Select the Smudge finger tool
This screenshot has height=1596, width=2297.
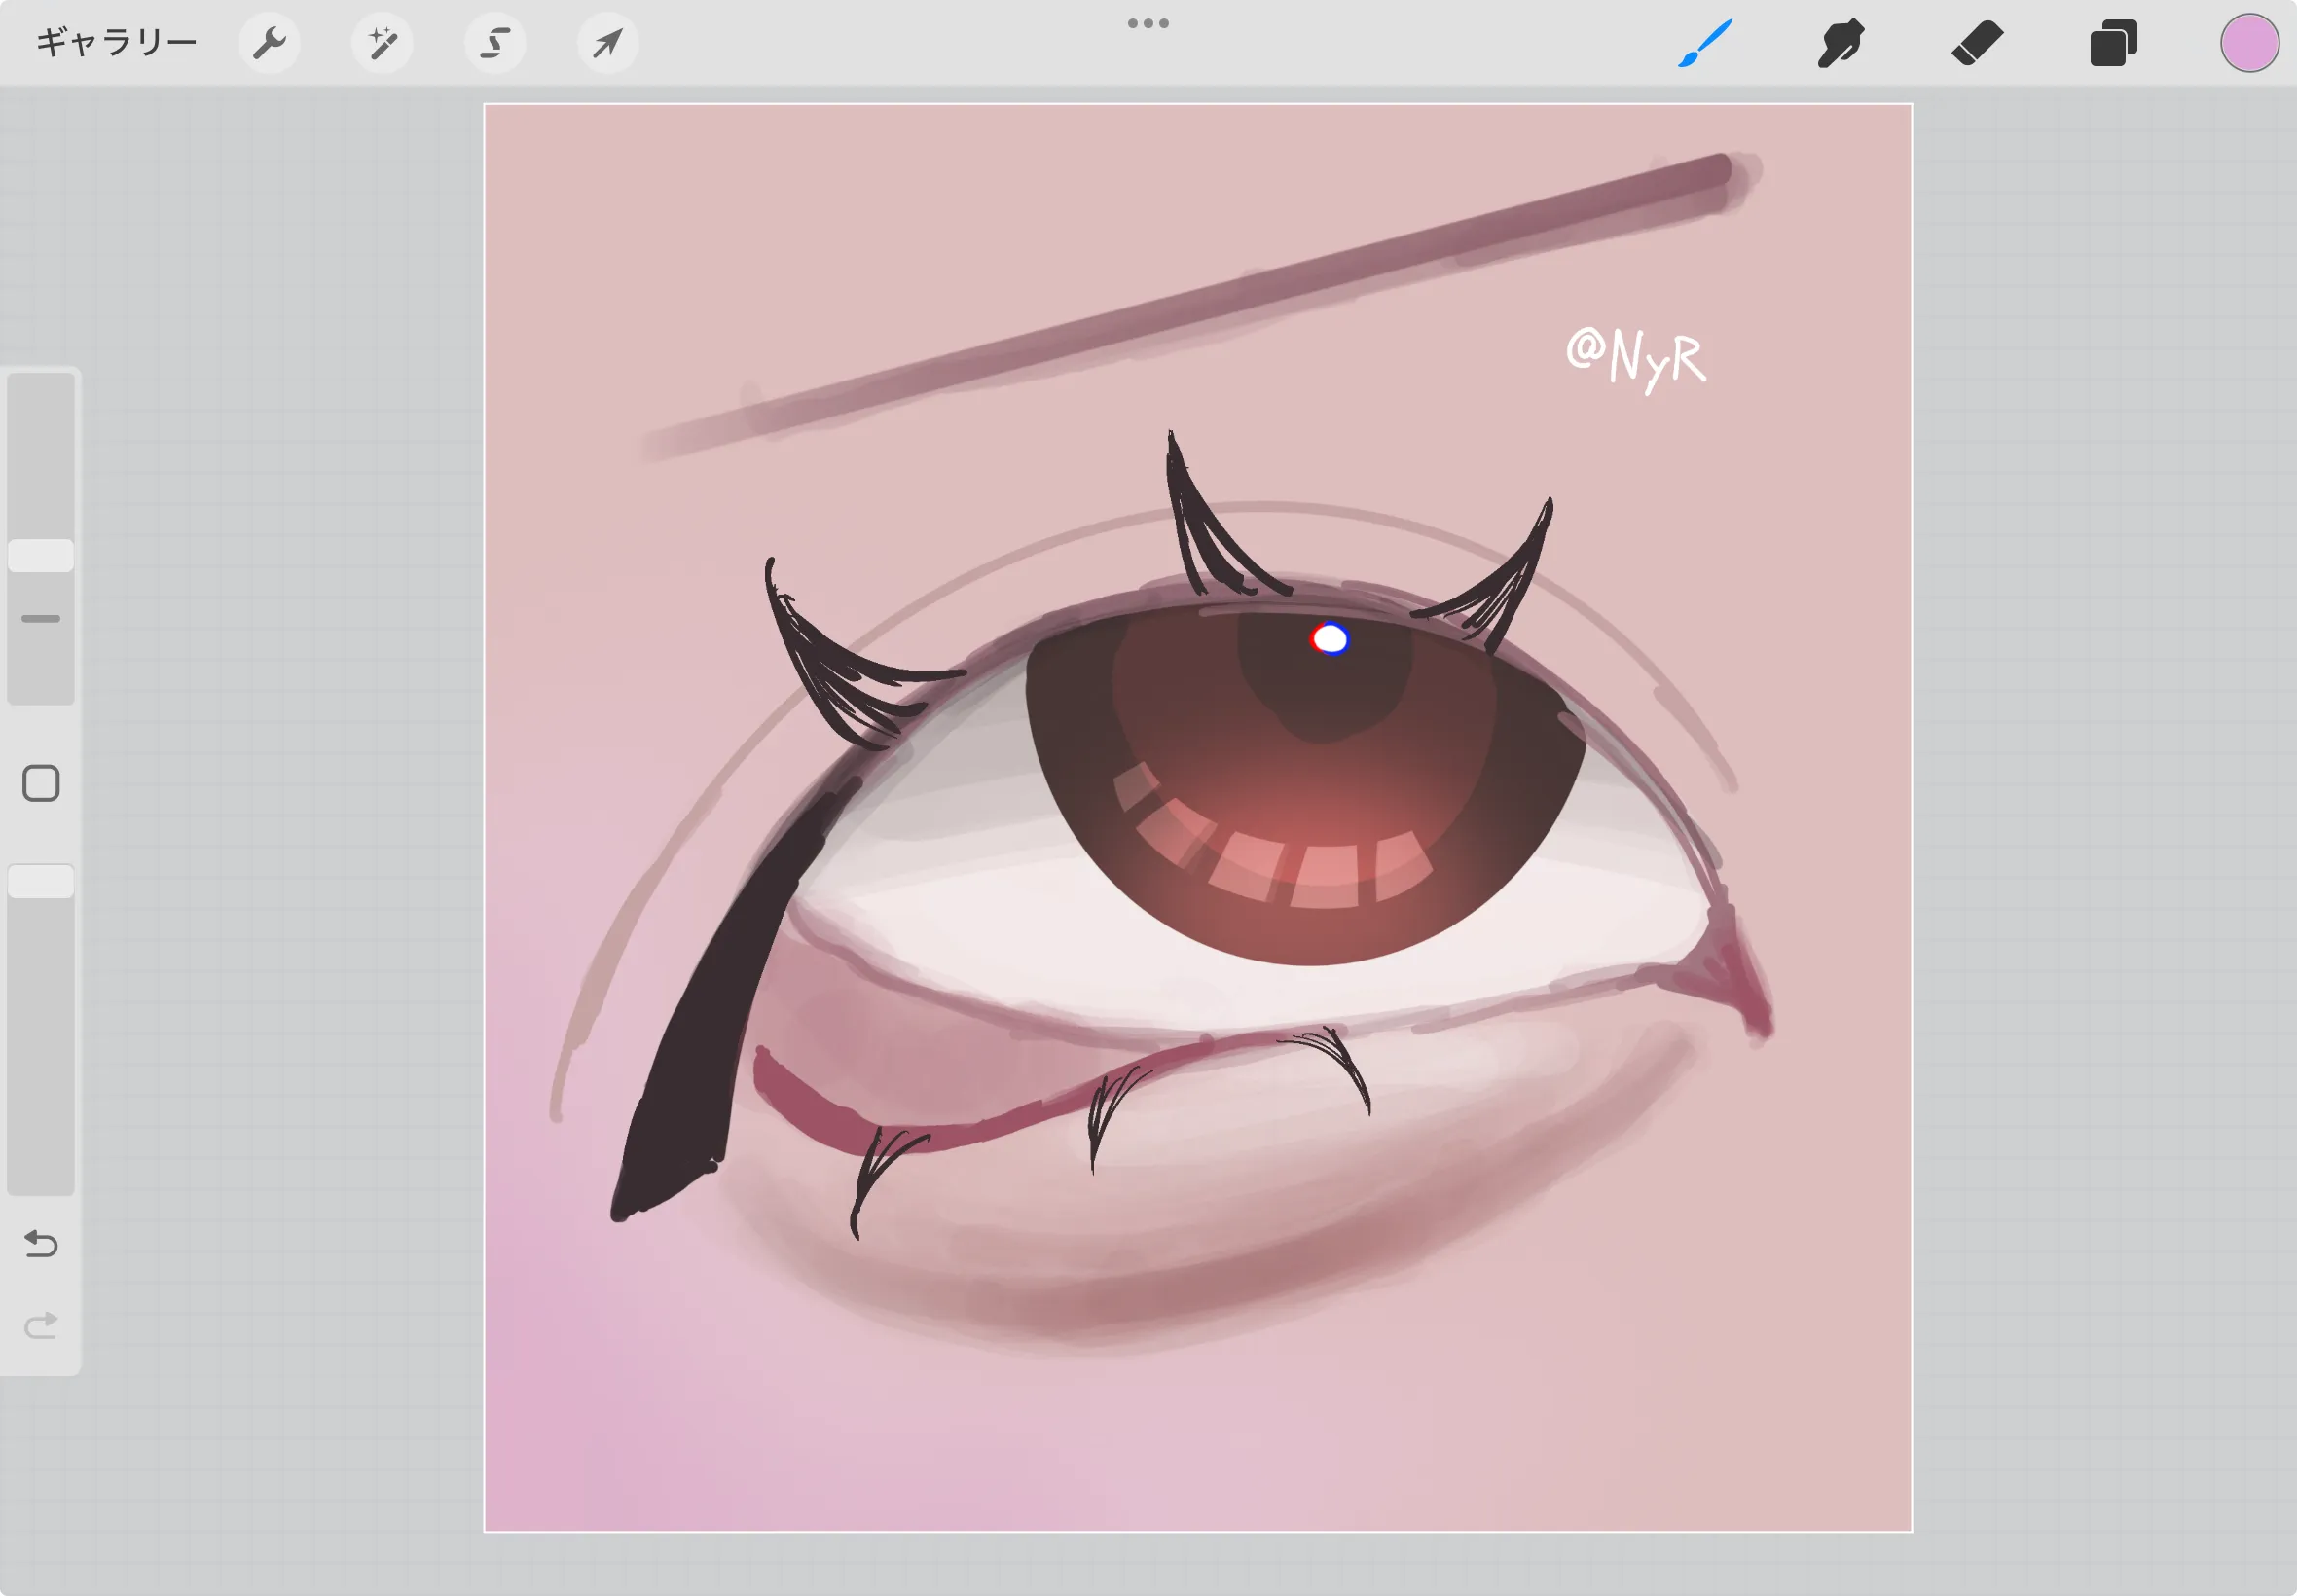1841,43
